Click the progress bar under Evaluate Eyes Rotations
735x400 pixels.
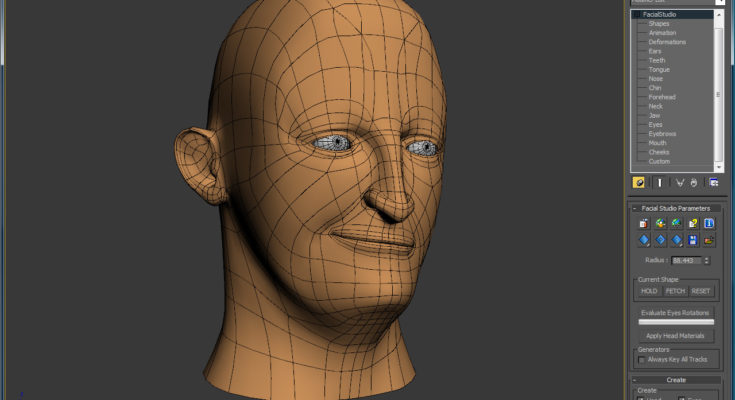(676, 322)
